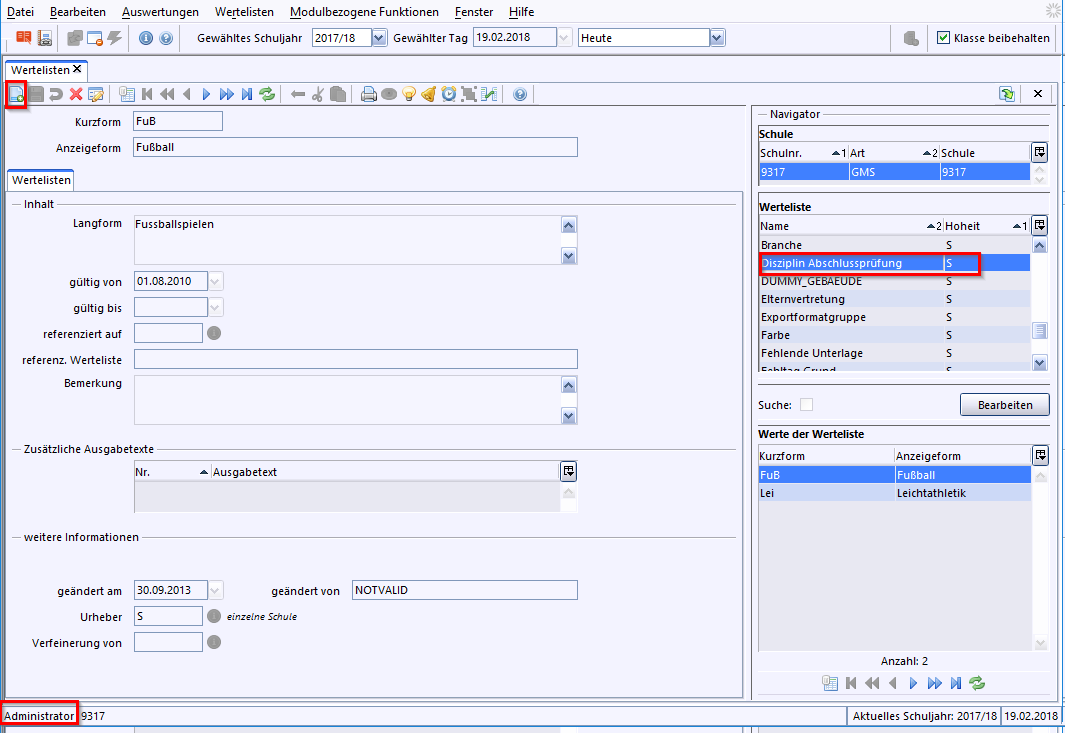Click the Bearbeiten button in the Navigator

click(1005, 405)
